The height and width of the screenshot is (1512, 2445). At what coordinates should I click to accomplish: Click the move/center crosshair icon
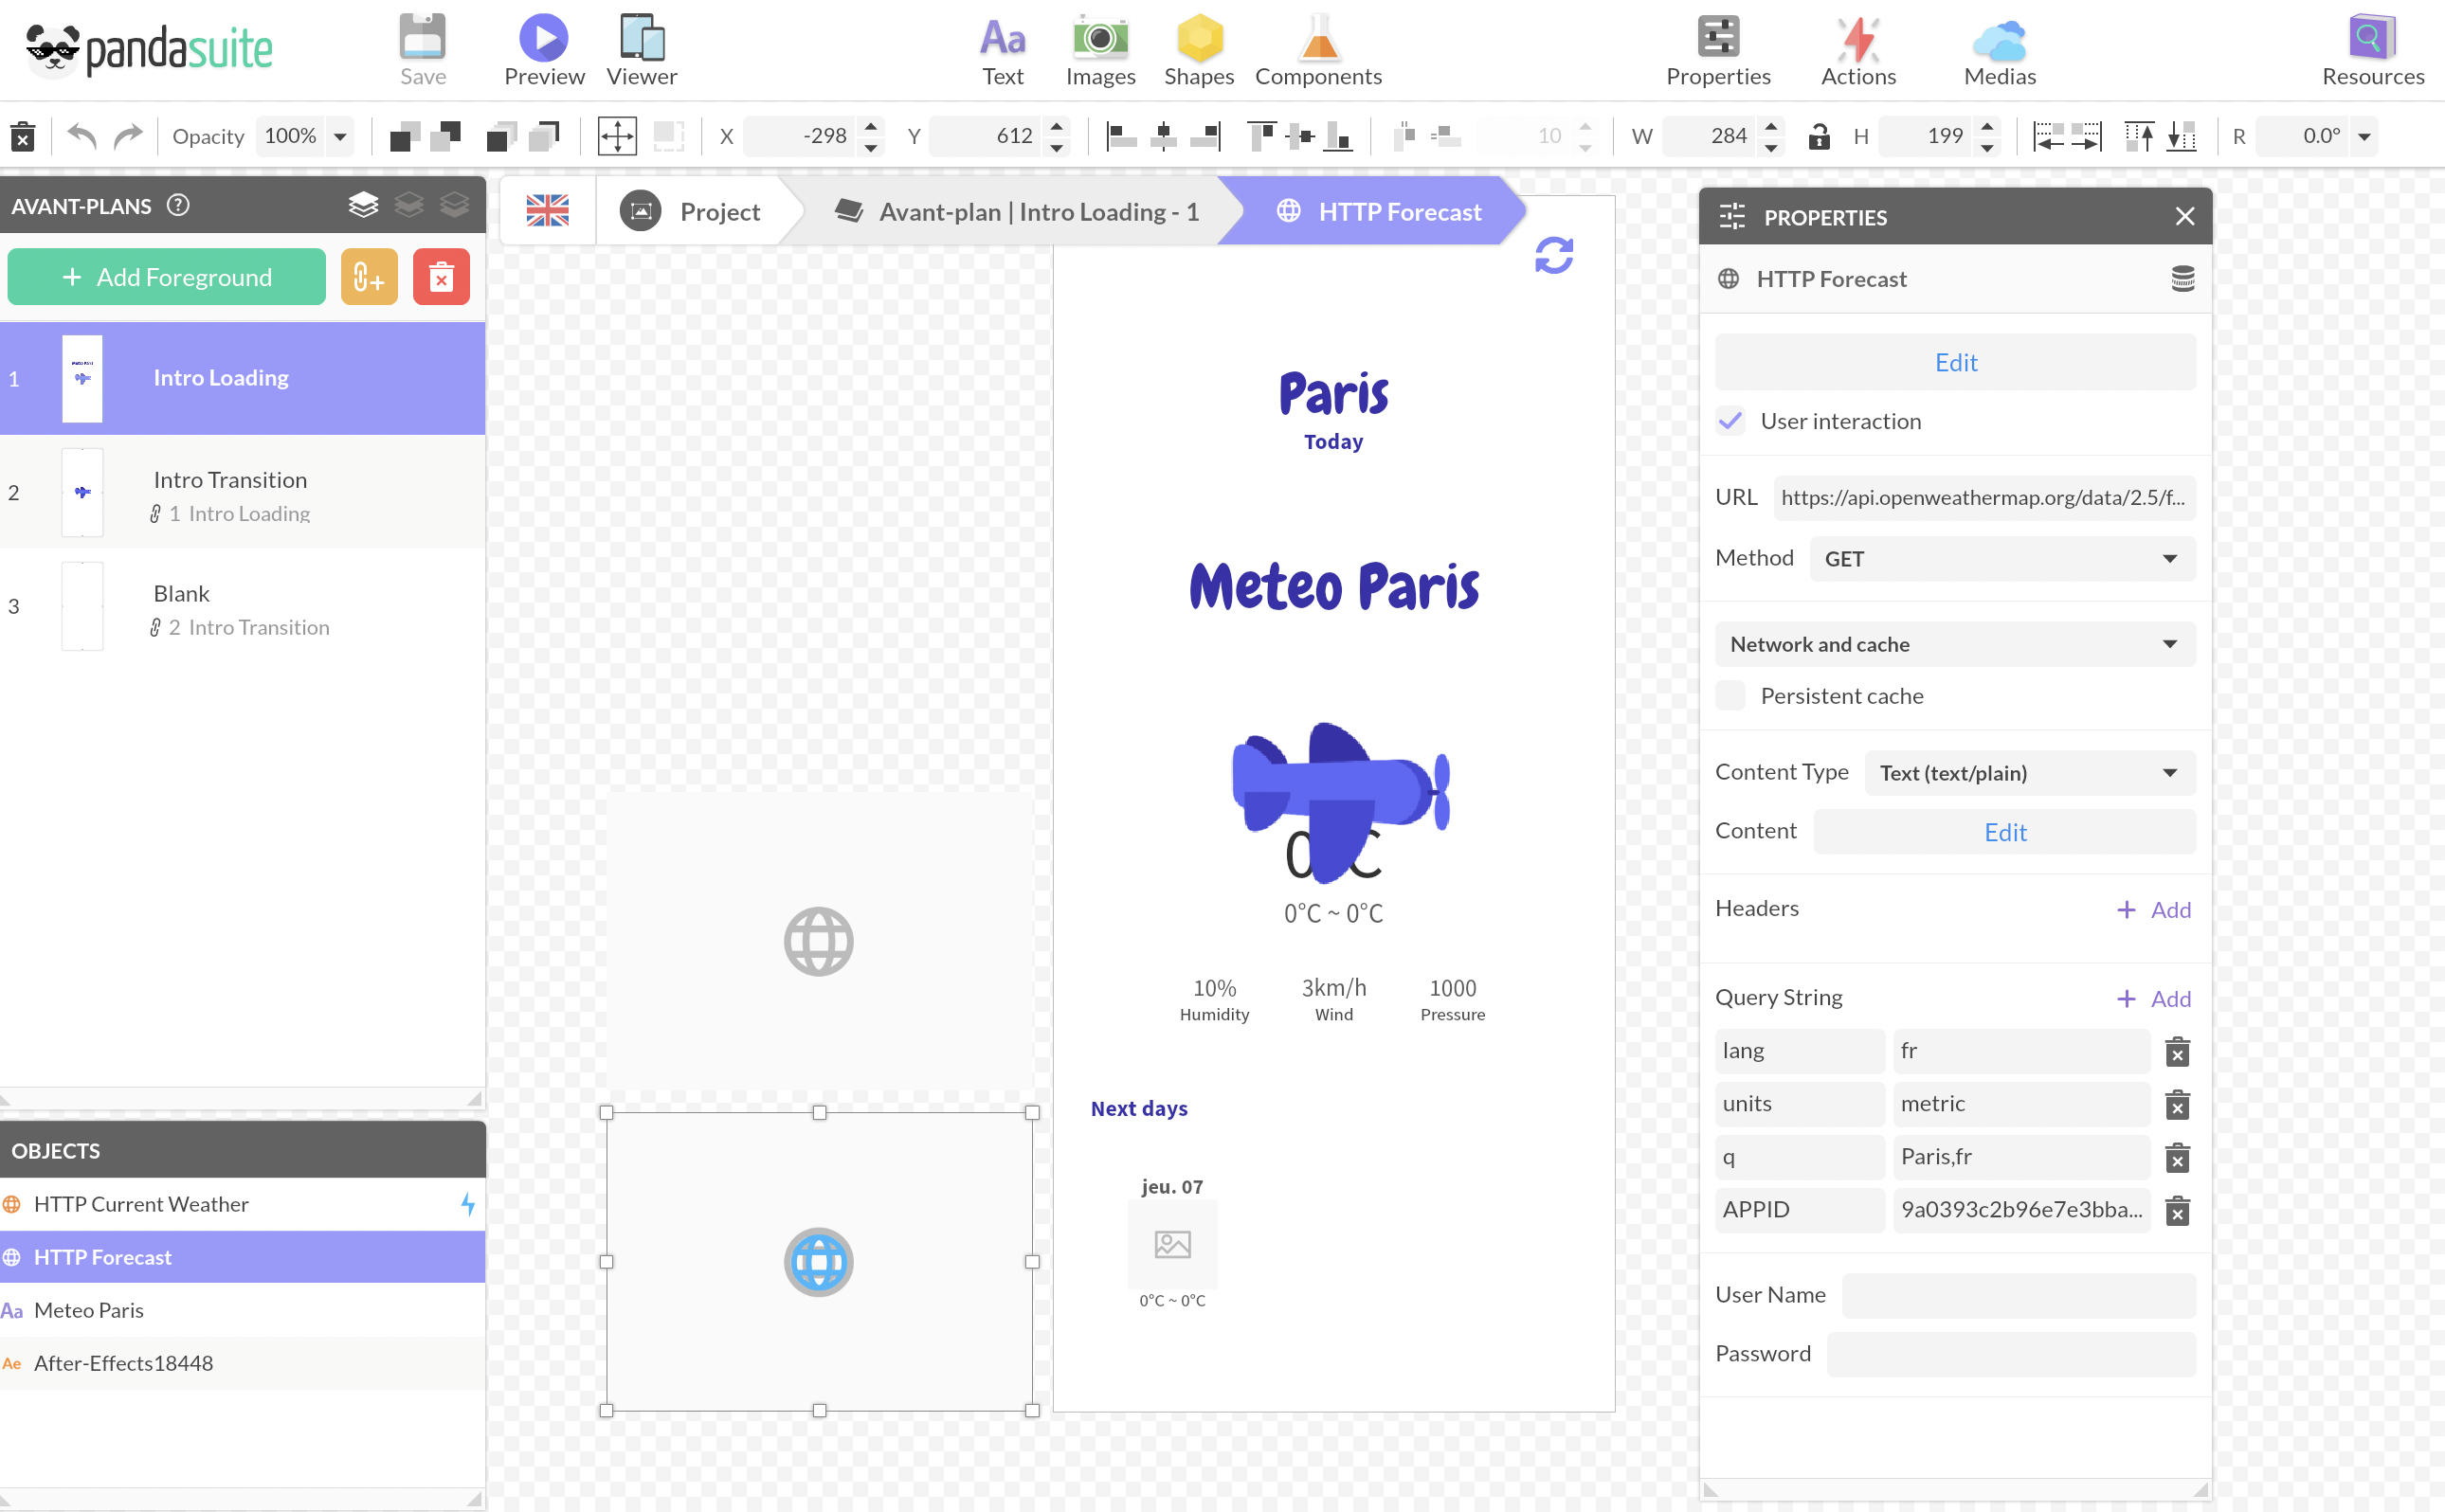pos(617,136)
